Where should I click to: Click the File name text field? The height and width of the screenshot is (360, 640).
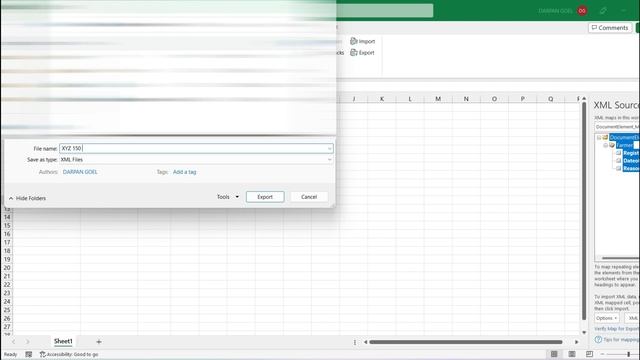[x=196, y=148]
